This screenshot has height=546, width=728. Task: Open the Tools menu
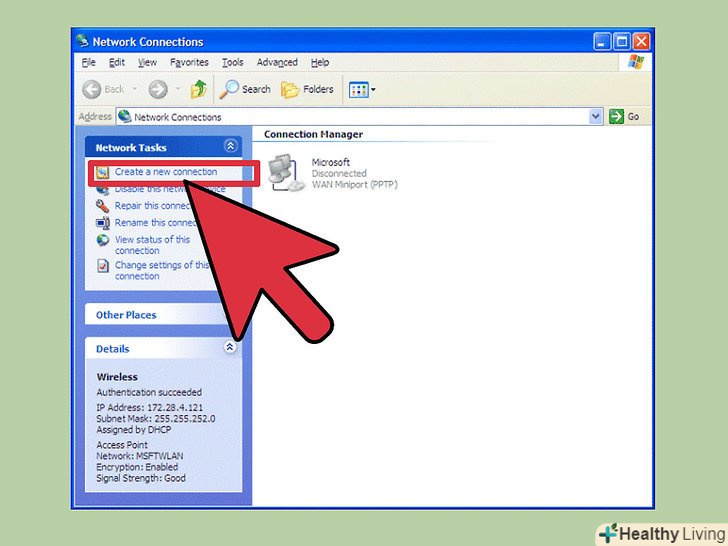coord(232,62)
